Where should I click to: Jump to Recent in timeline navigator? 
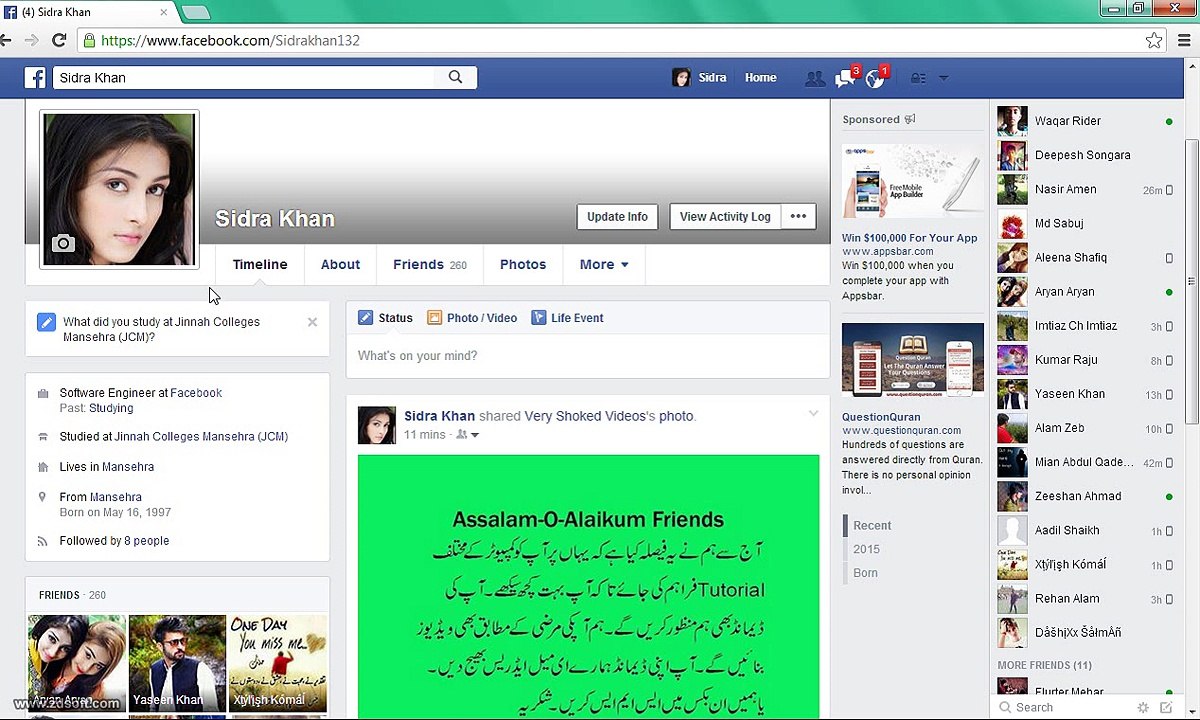pos(872,525)
